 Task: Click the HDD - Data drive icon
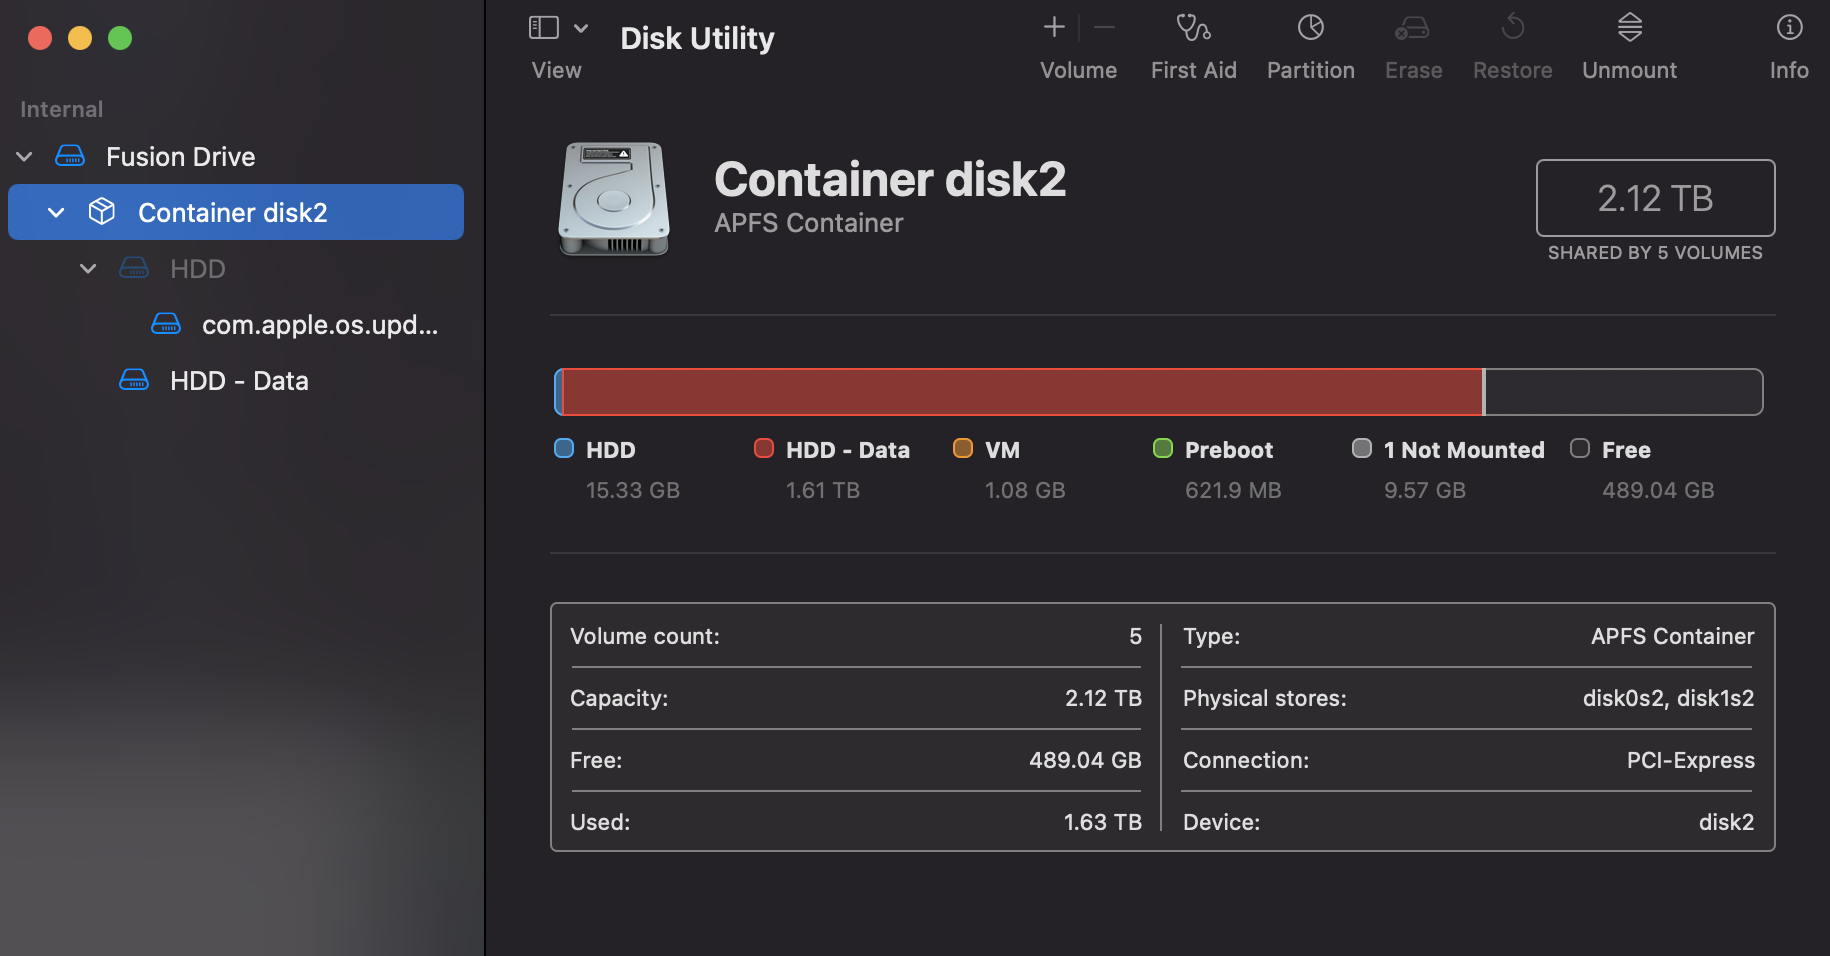pos(134,380)
